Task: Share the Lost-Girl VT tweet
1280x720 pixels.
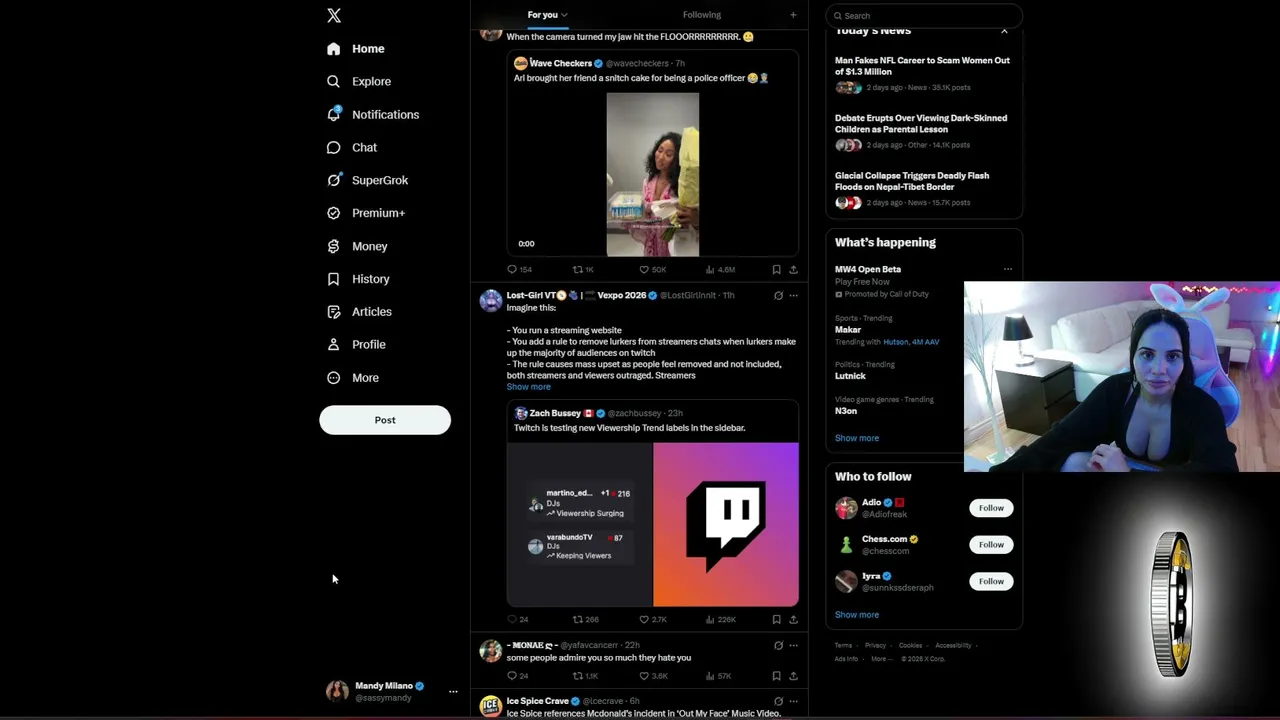Action: click(x=793, y=620)
